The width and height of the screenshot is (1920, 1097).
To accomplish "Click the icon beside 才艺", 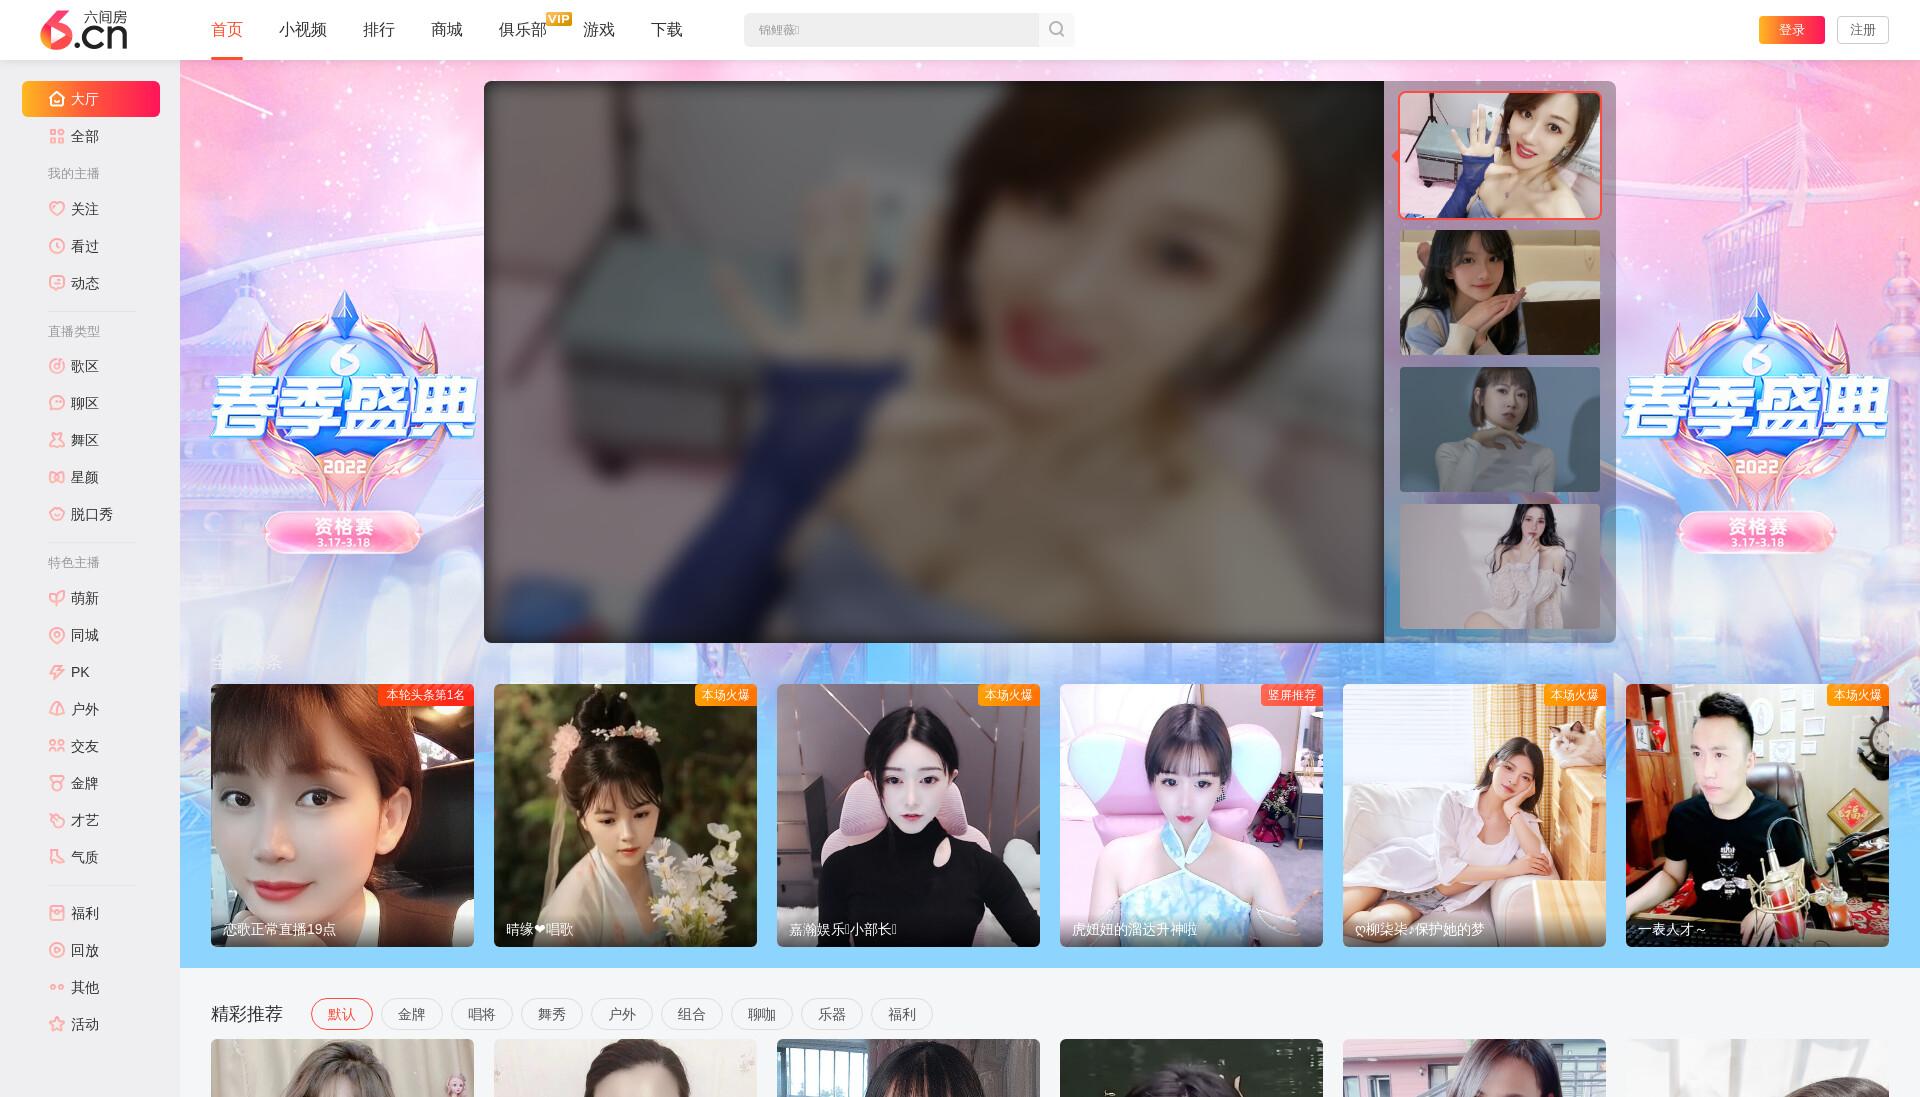I will (57, 820).
